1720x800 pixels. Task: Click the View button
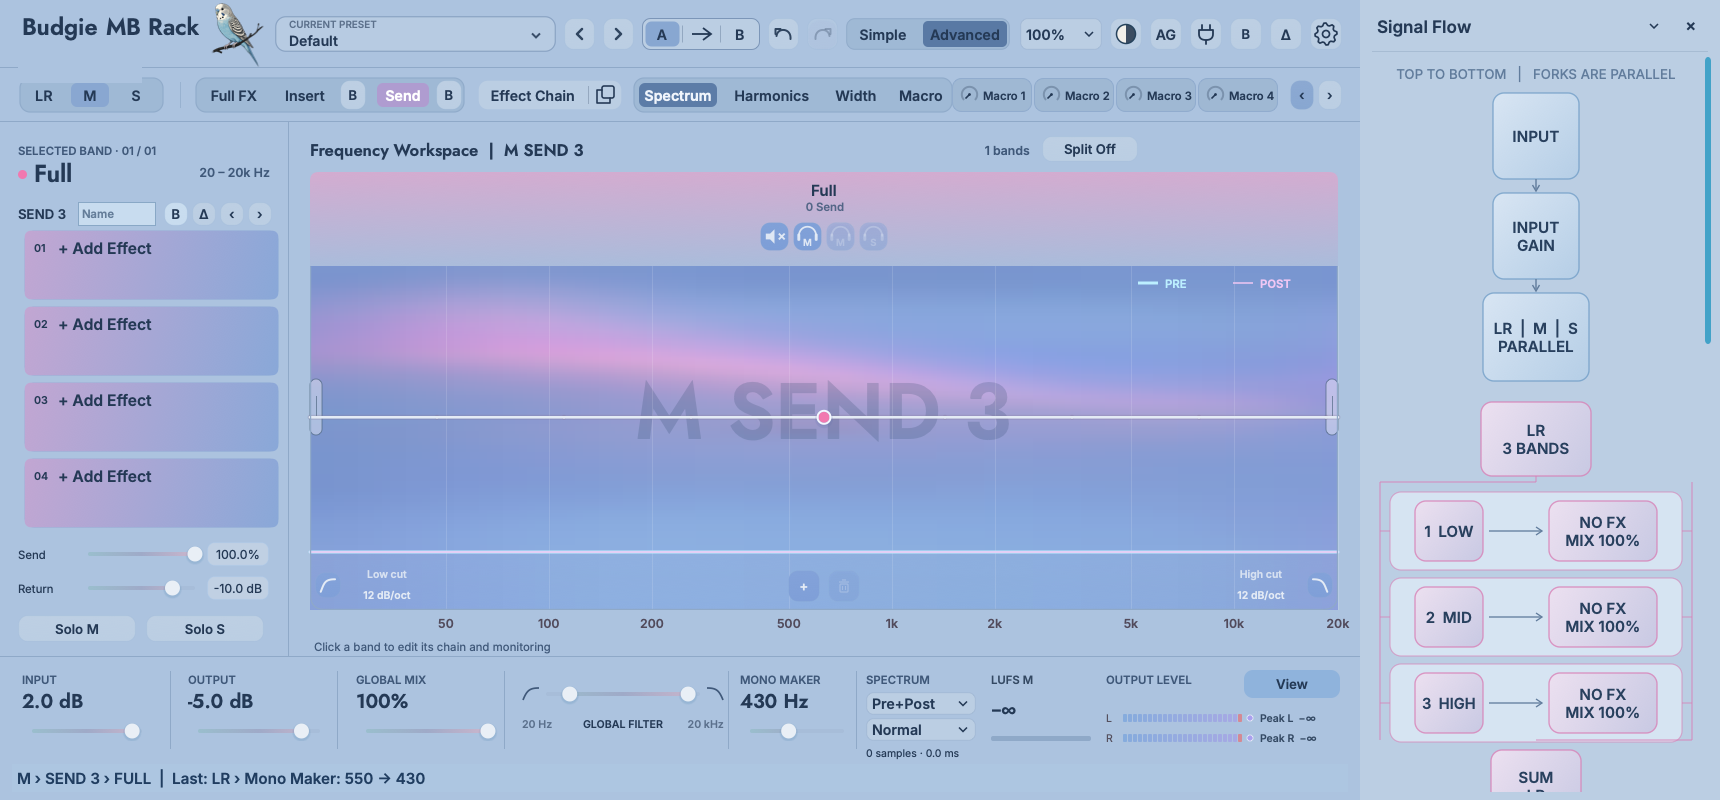[1291, 684]
